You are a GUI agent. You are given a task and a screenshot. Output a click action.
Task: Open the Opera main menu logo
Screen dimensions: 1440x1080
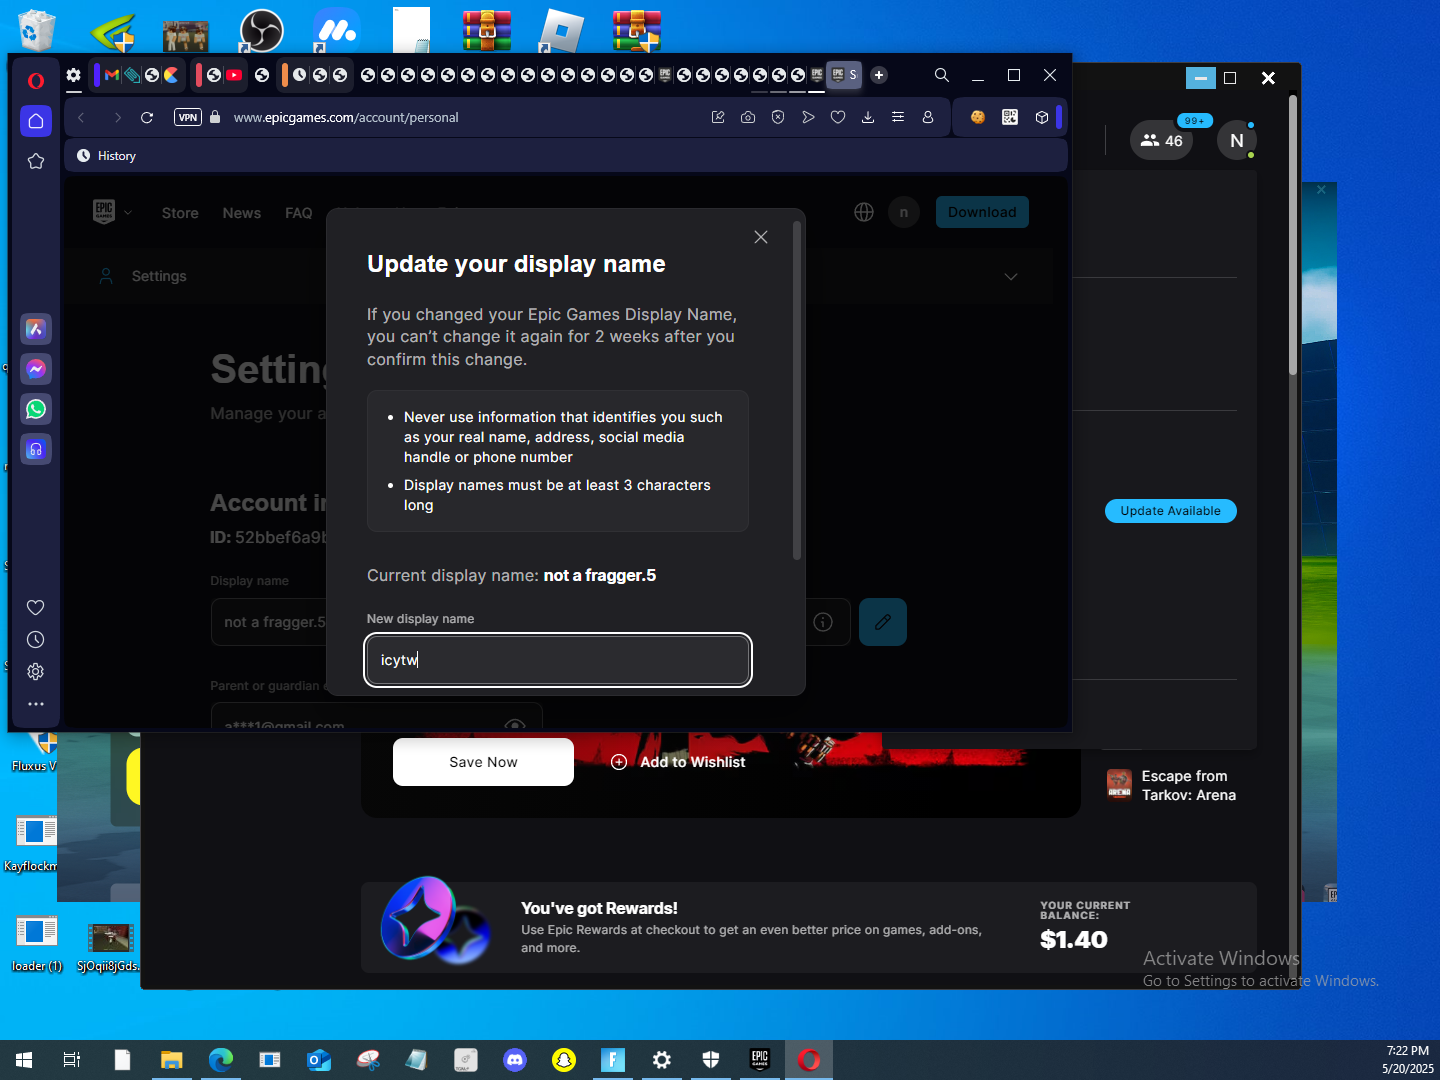[36, 80]
